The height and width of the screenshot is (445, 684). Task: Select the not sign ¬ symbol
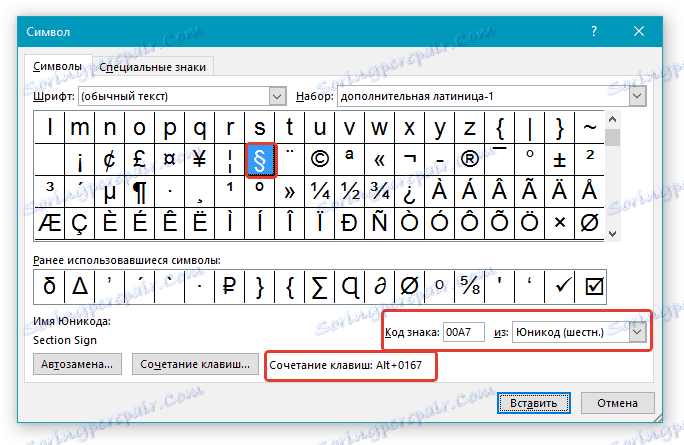pos(410,160)
